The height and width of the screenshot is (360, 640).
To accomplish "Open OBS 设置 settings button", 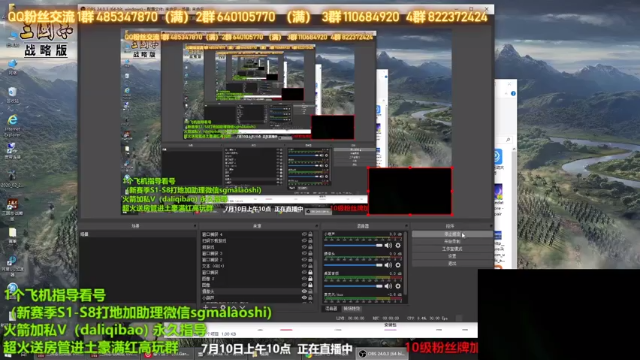I will [452, 256].
